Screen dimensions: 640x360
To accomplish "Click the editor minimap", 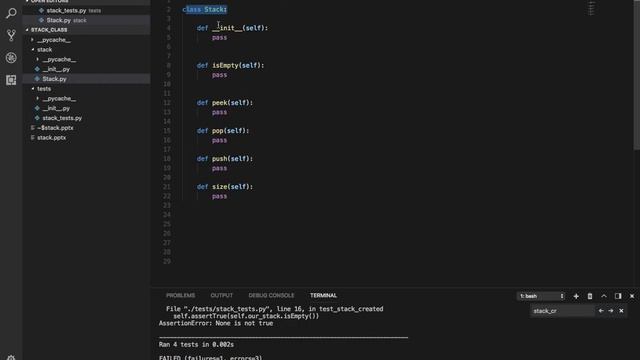I will pyautogui.click(x=591, y=8).
